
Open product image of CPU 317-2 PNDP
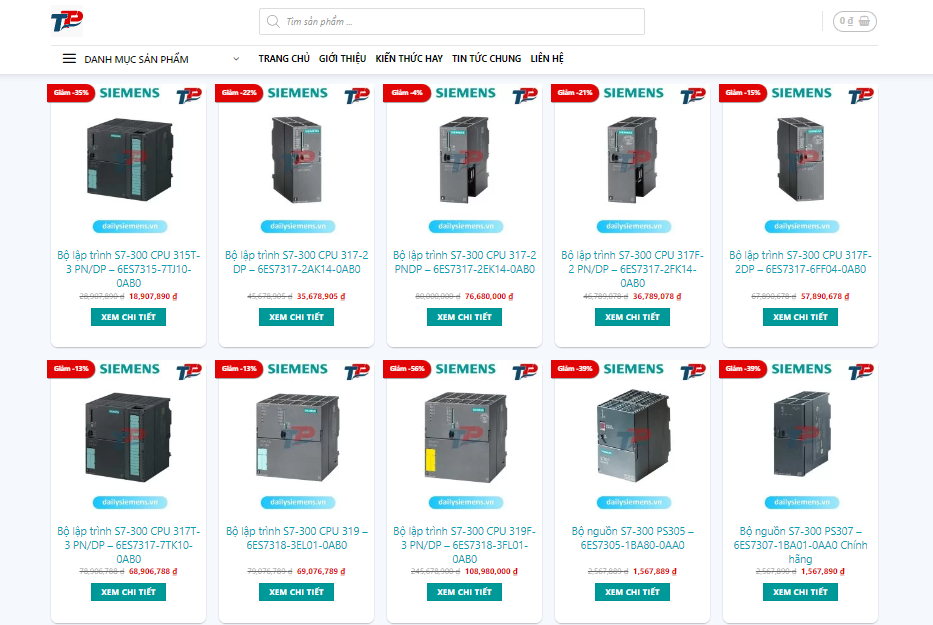pos(464,161)
